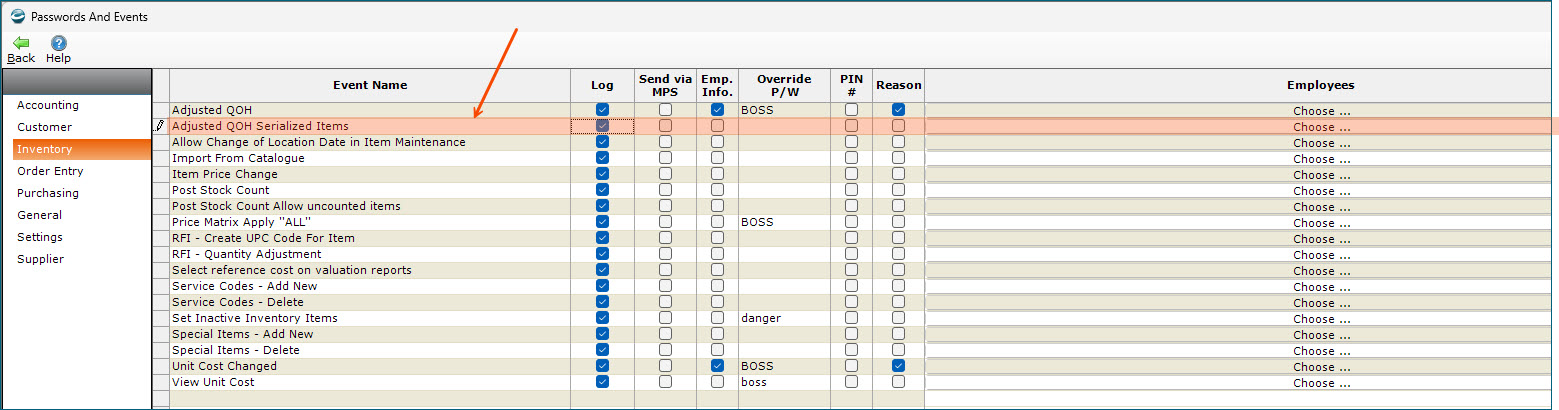
Task: Toggle Log checkbox for Adjusted QOH
Action: click(602, 110)
